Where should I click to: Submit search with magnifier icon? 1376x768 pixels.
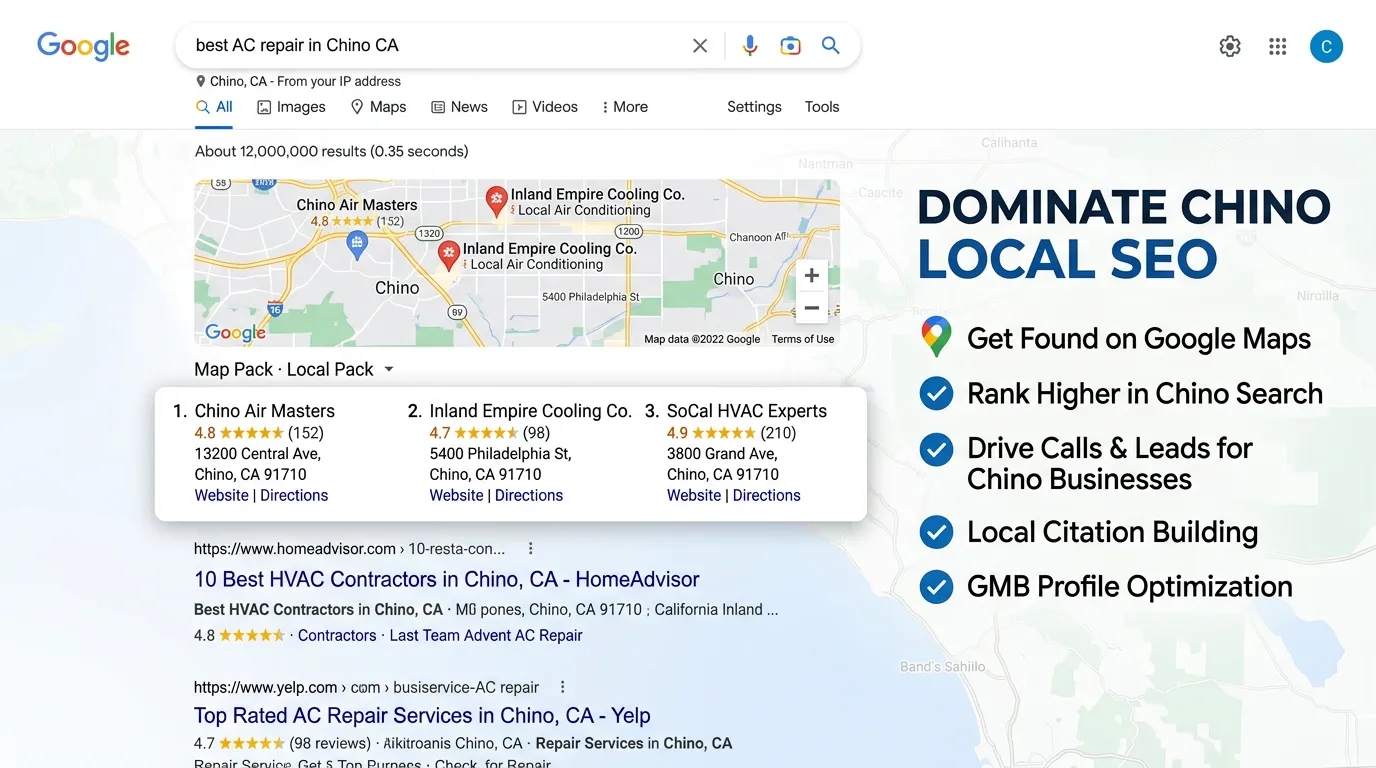[x=830, y=45]
